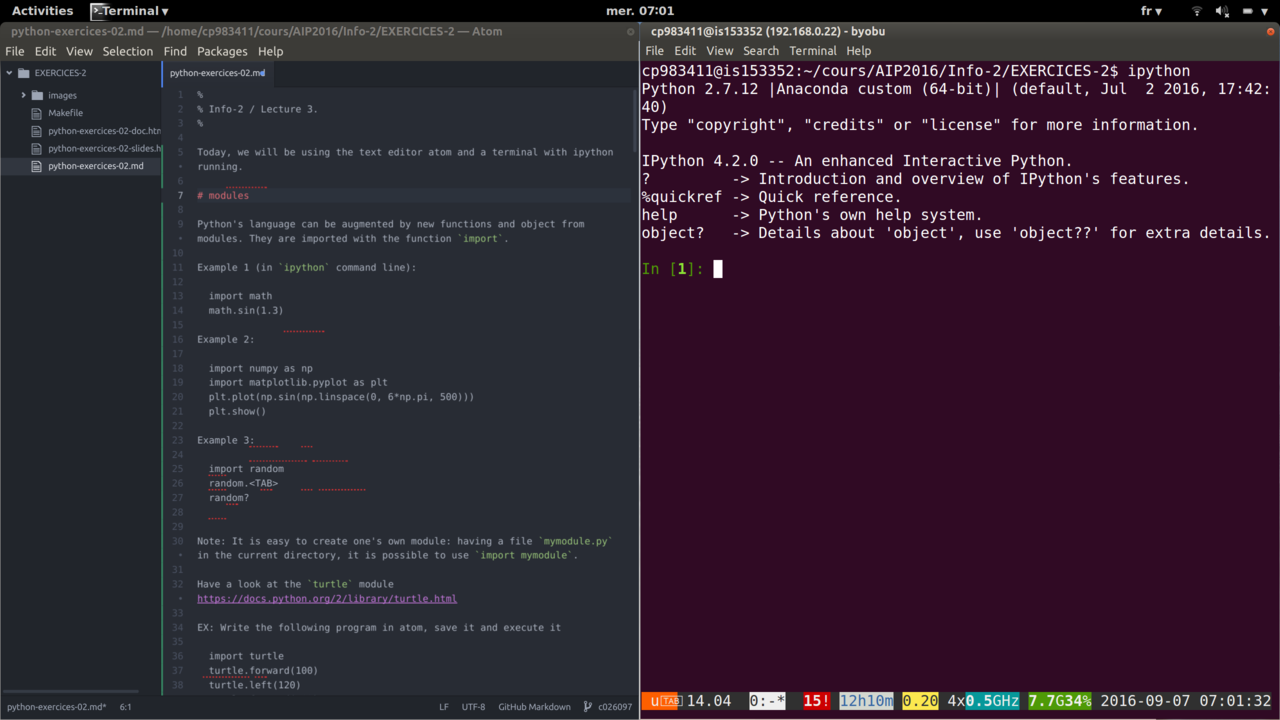Open the turtle module documentation link

[327, 598]
